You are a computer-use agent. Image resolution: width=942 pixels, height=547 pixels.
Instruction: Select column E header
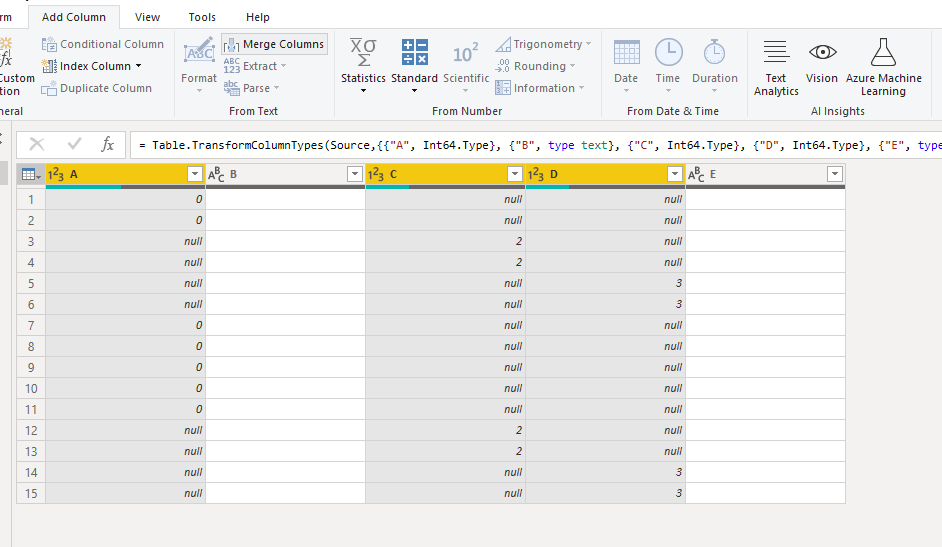765,174
